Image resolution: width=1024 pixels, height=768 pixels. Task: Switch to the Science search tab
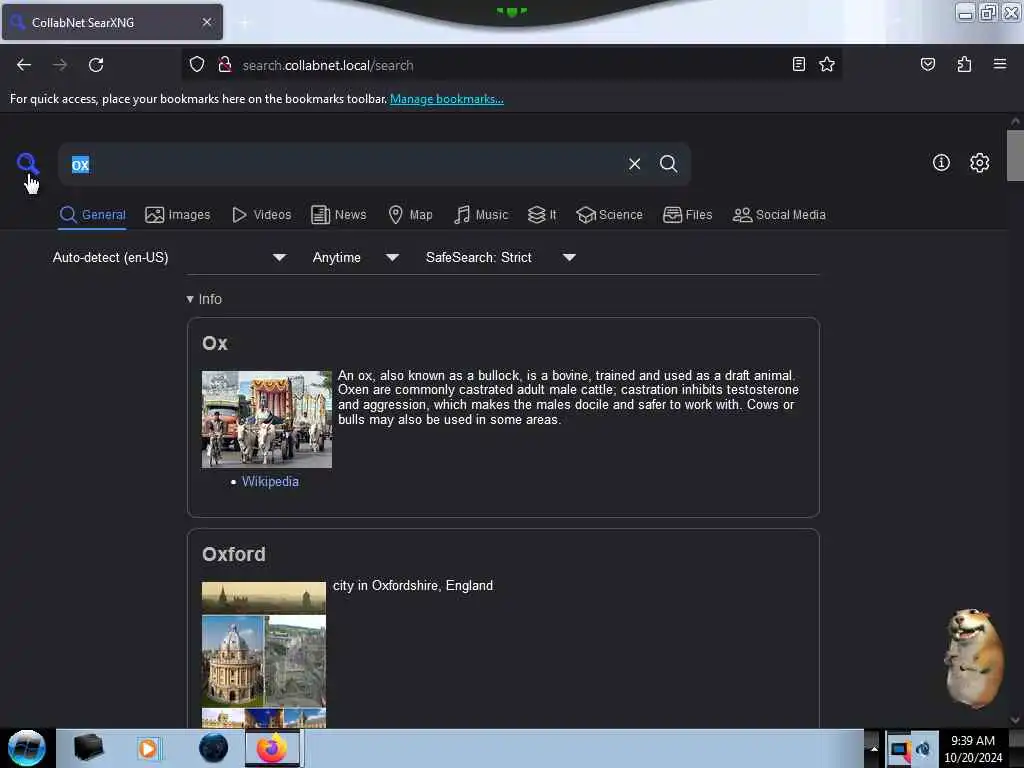point(609,215)
